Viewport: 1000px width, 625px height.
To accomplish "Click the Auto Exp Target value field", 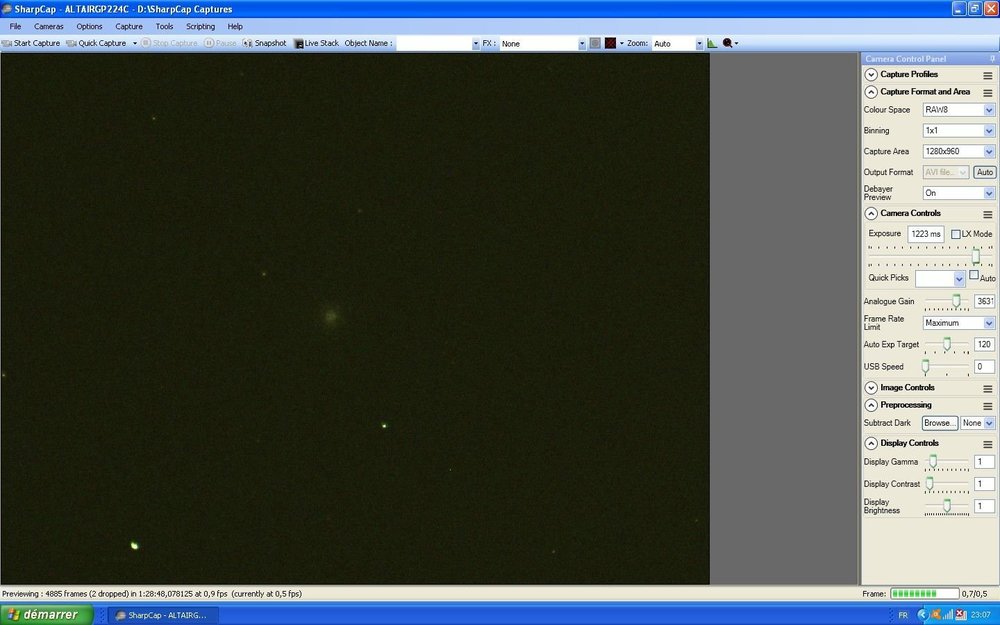I will click(x=984, y=344).
